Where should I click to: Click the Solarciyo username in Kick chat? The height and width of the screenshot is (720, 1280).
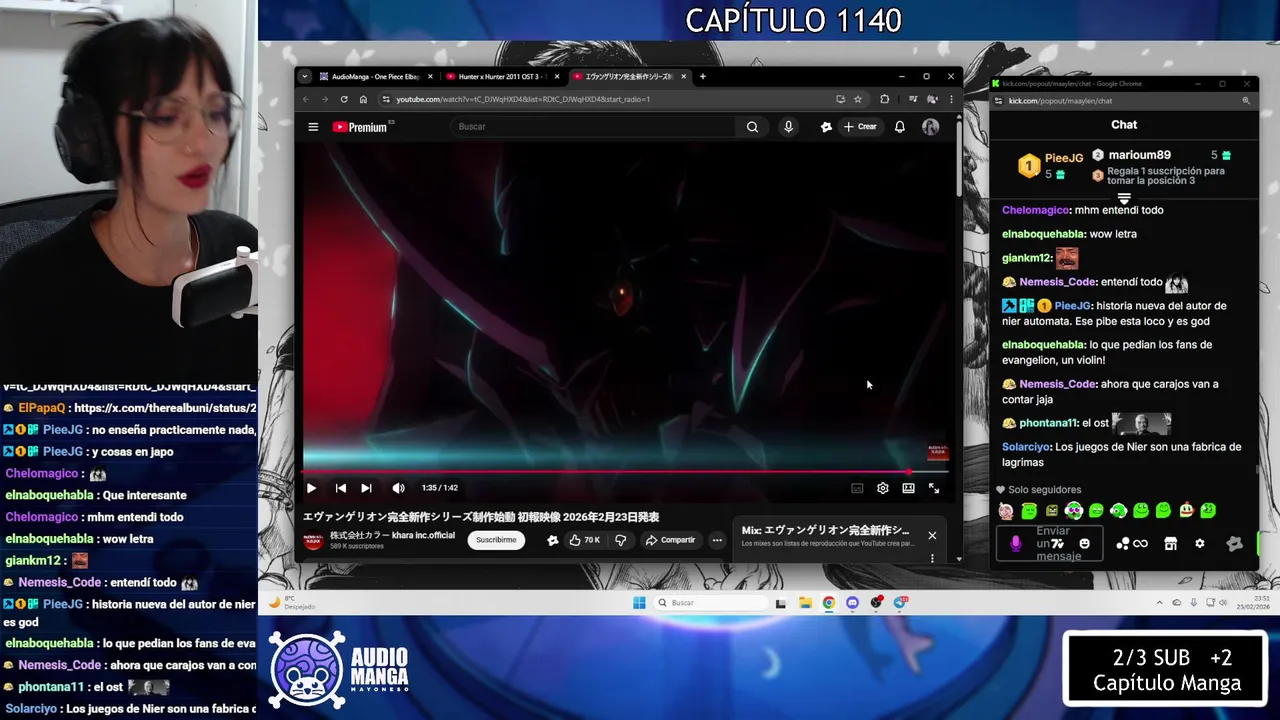(x=1026, y=447)
